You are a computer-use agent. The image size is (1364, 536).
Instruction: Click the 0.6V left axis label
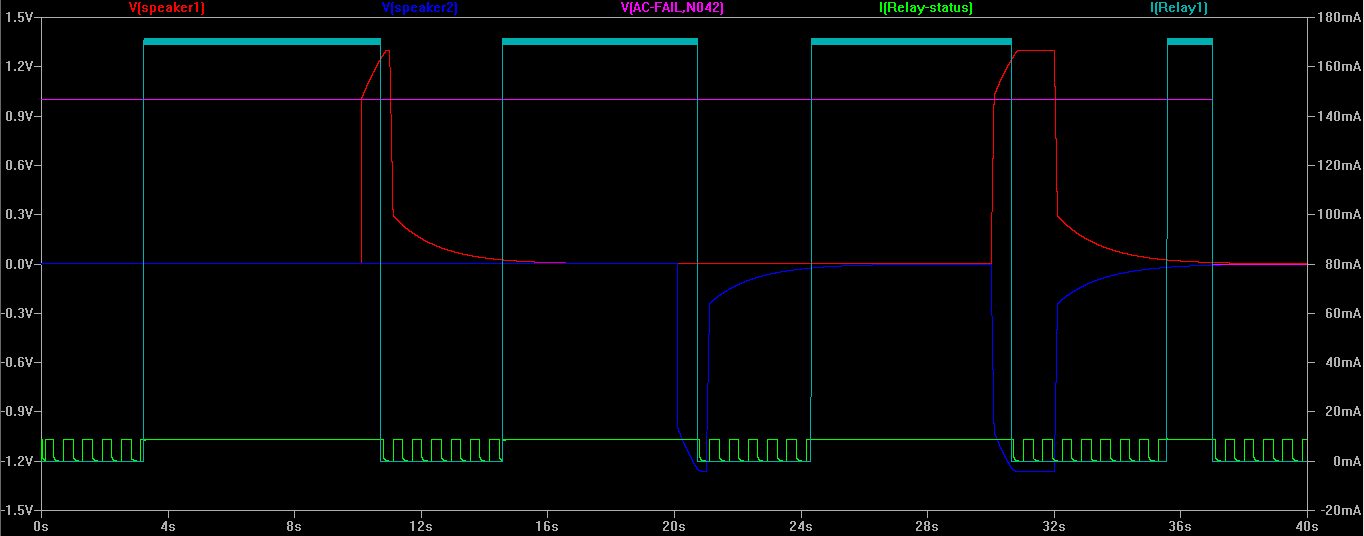[19, 165]
